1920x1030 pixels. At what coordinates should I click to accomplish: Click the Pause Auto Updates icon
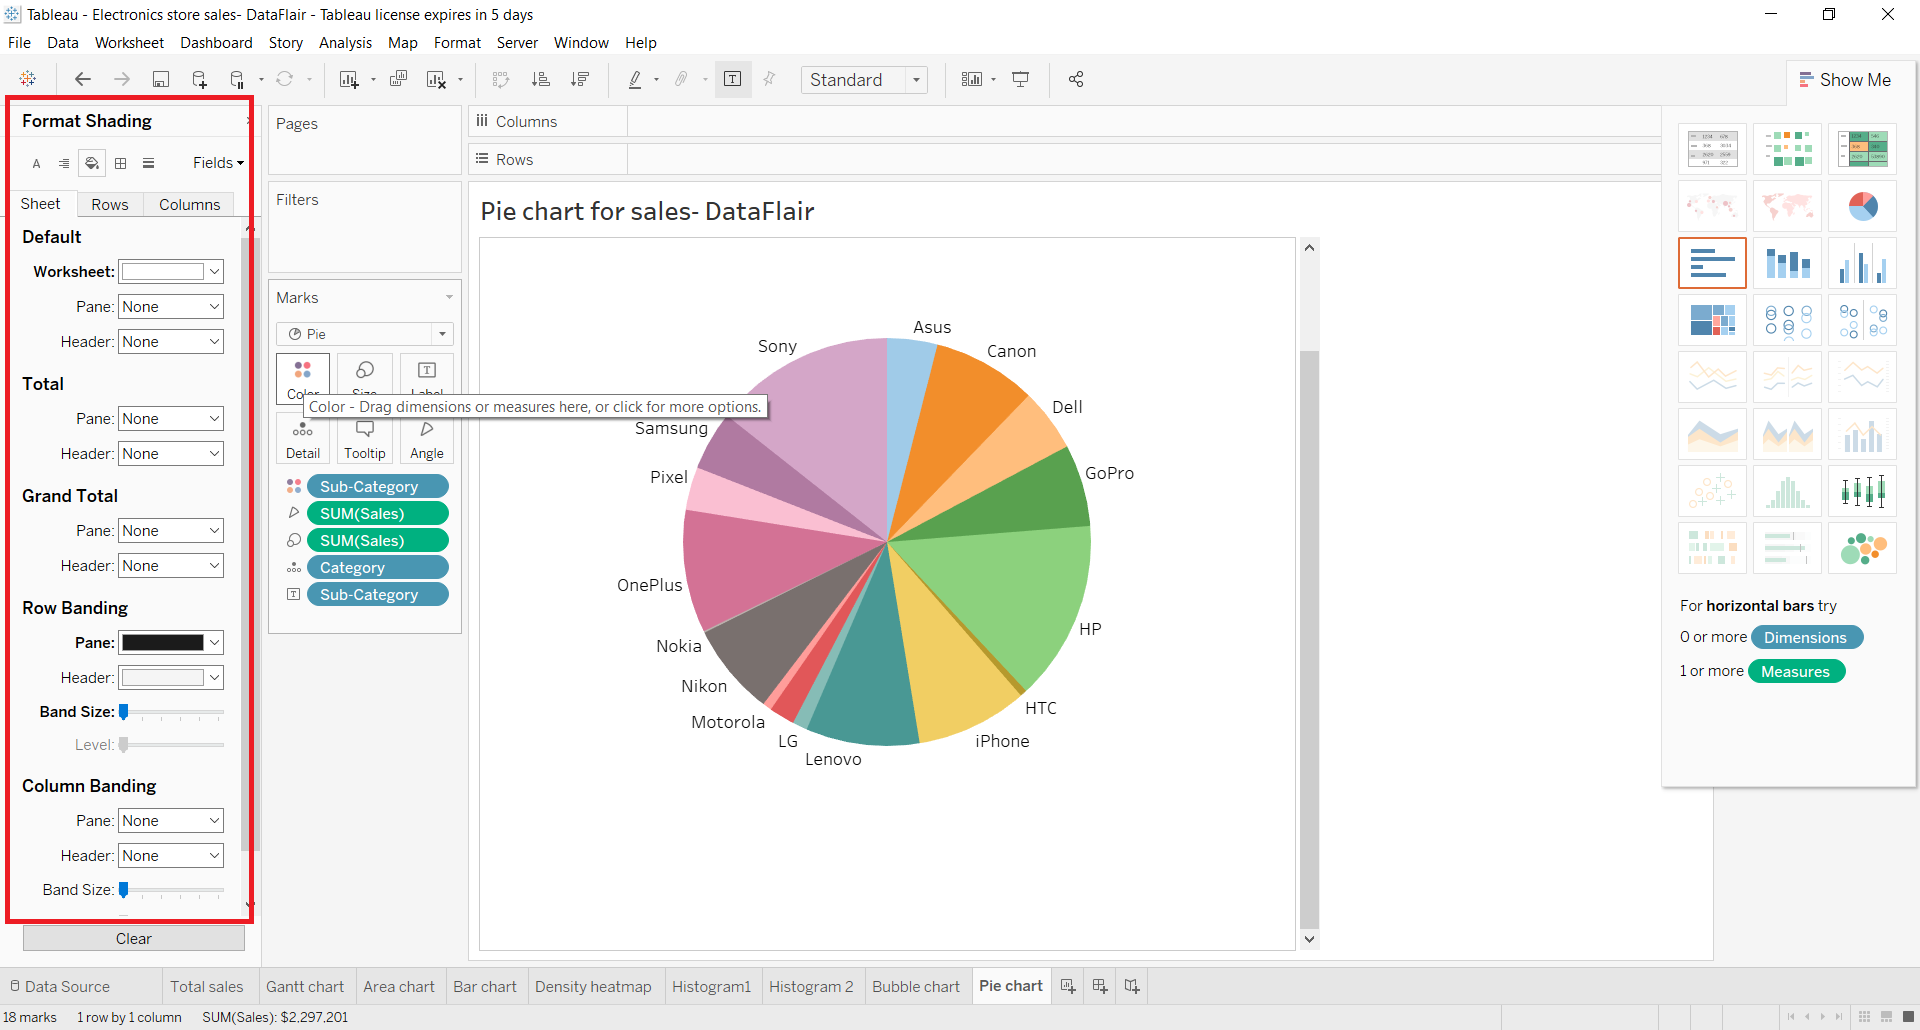tap(237, 79)
